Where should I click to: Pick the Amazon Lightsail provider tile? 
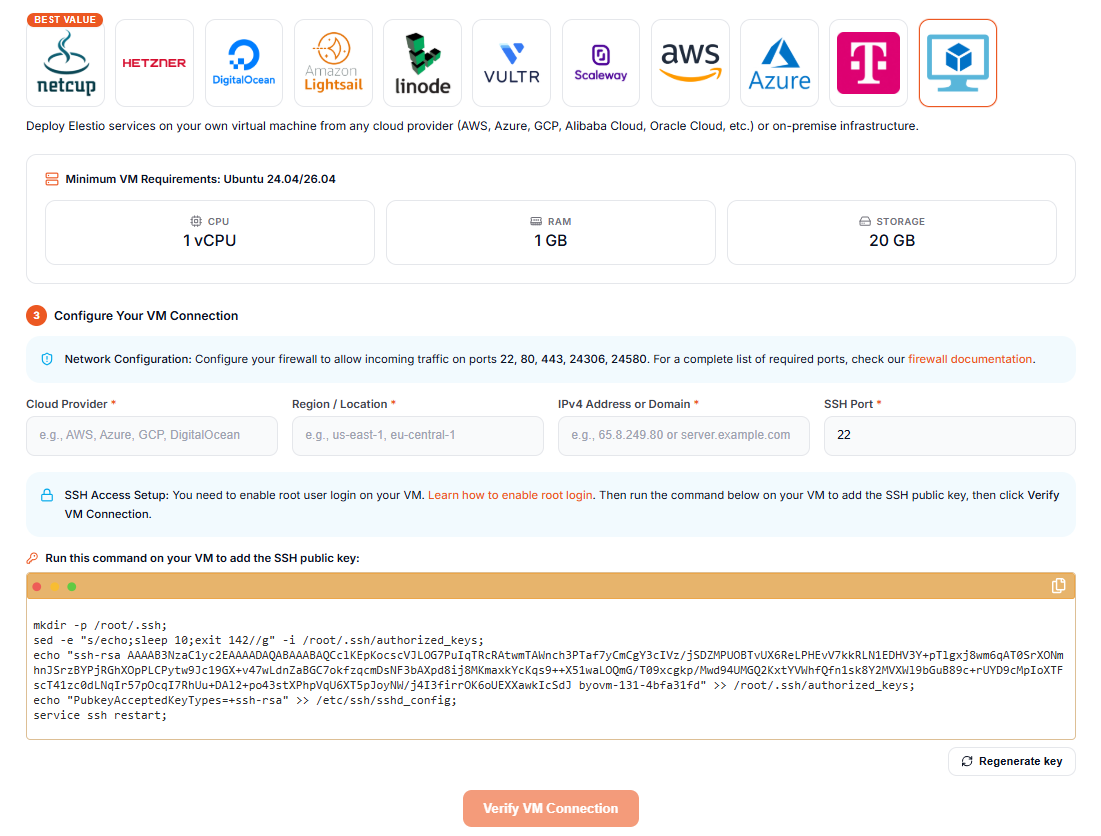(333, 63)
